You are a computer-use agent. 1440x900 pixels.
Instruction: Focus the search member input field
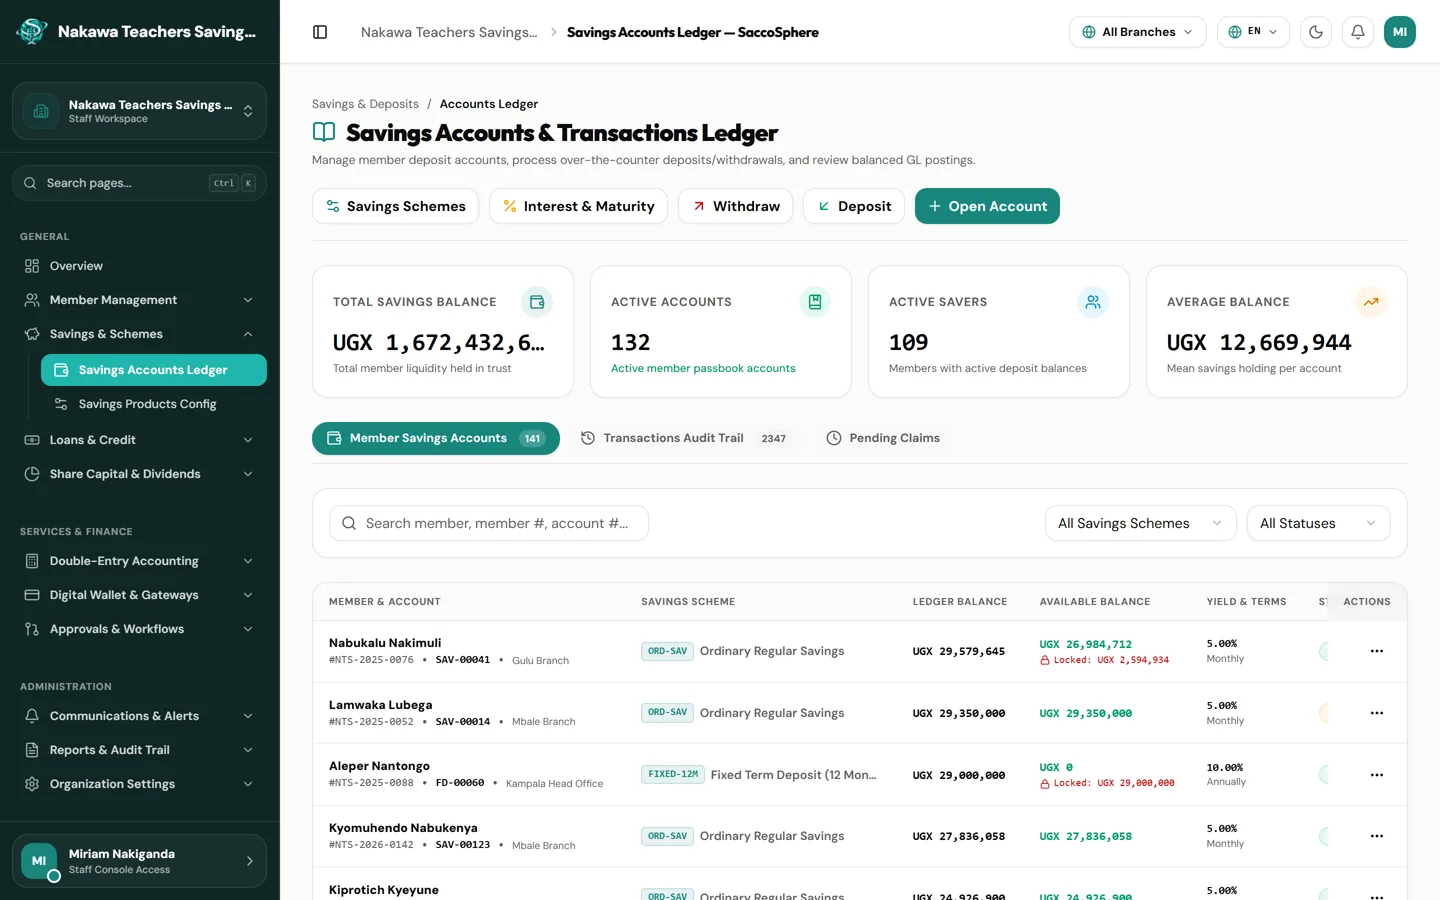pyautogui.click(x=489, y=523)
